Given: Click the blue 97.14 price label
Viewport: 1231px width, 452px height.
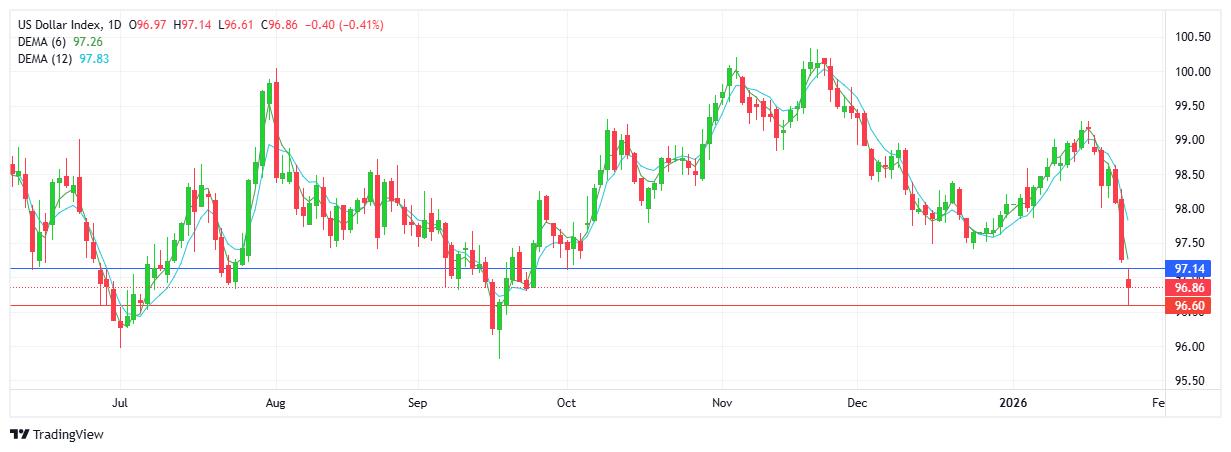Looking at the screenshot, I should point(1187,269).
